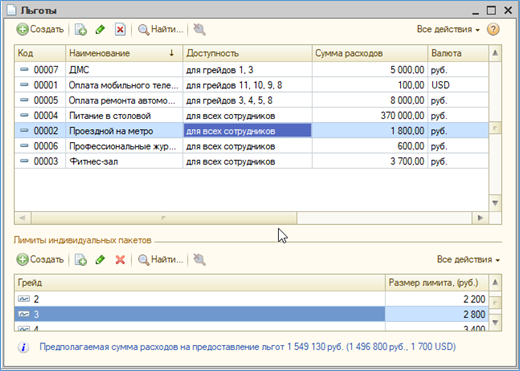Click the top Создать button
This screenshot has width=520, height=371.
(x=40, y=29)
